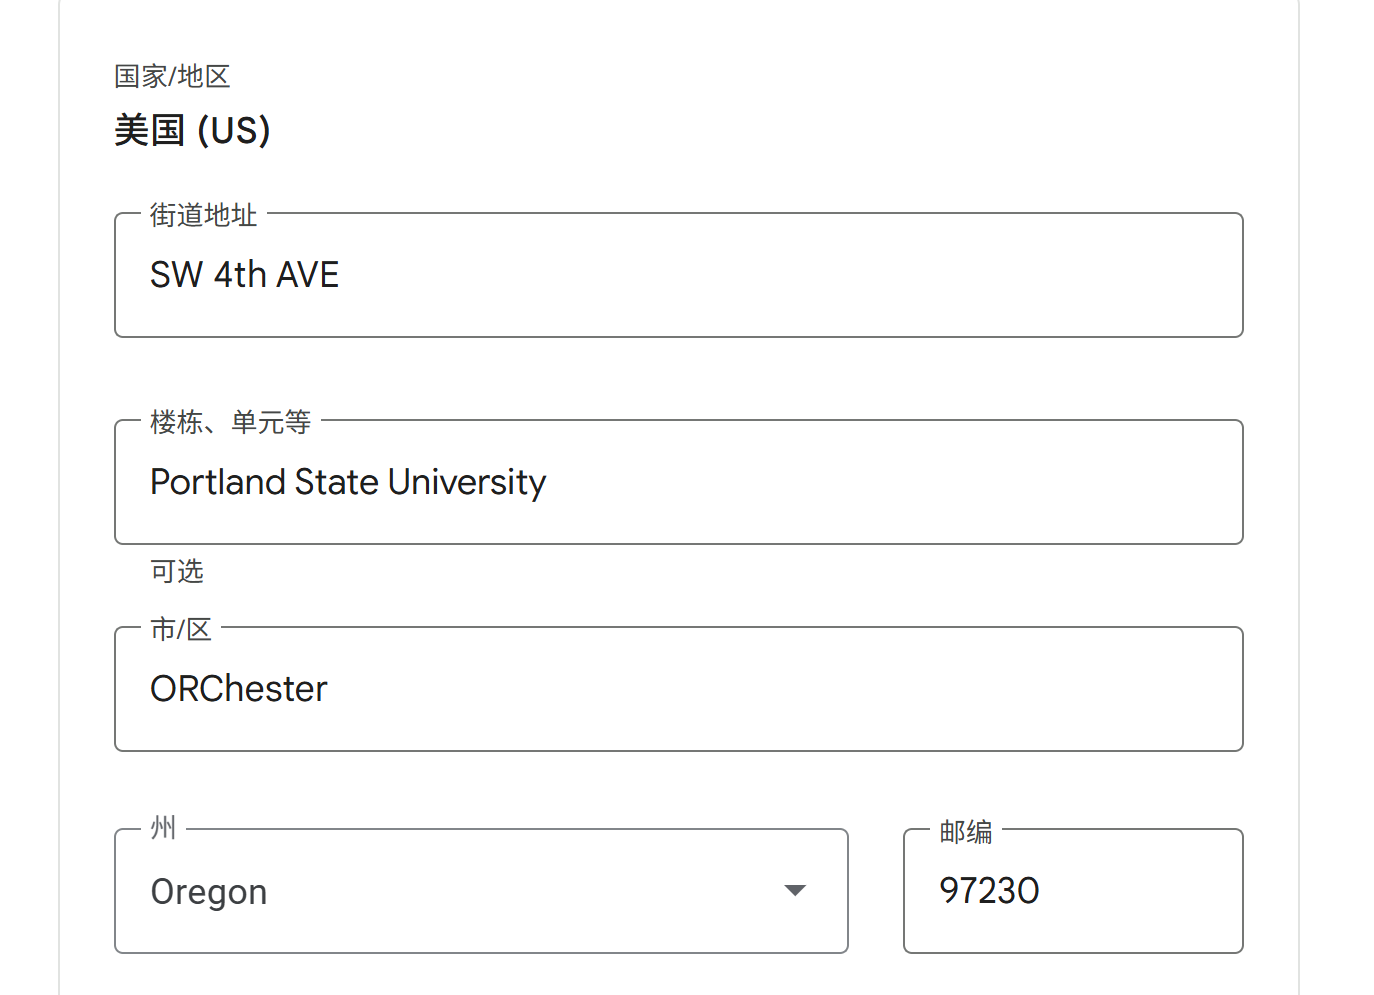
Task: Click the 邮编 field label
Action: point(965,832)
